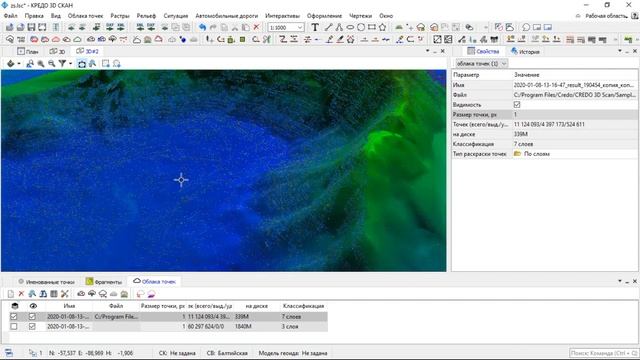Switch to the Фрагменты tab

[x=104, y=282]
